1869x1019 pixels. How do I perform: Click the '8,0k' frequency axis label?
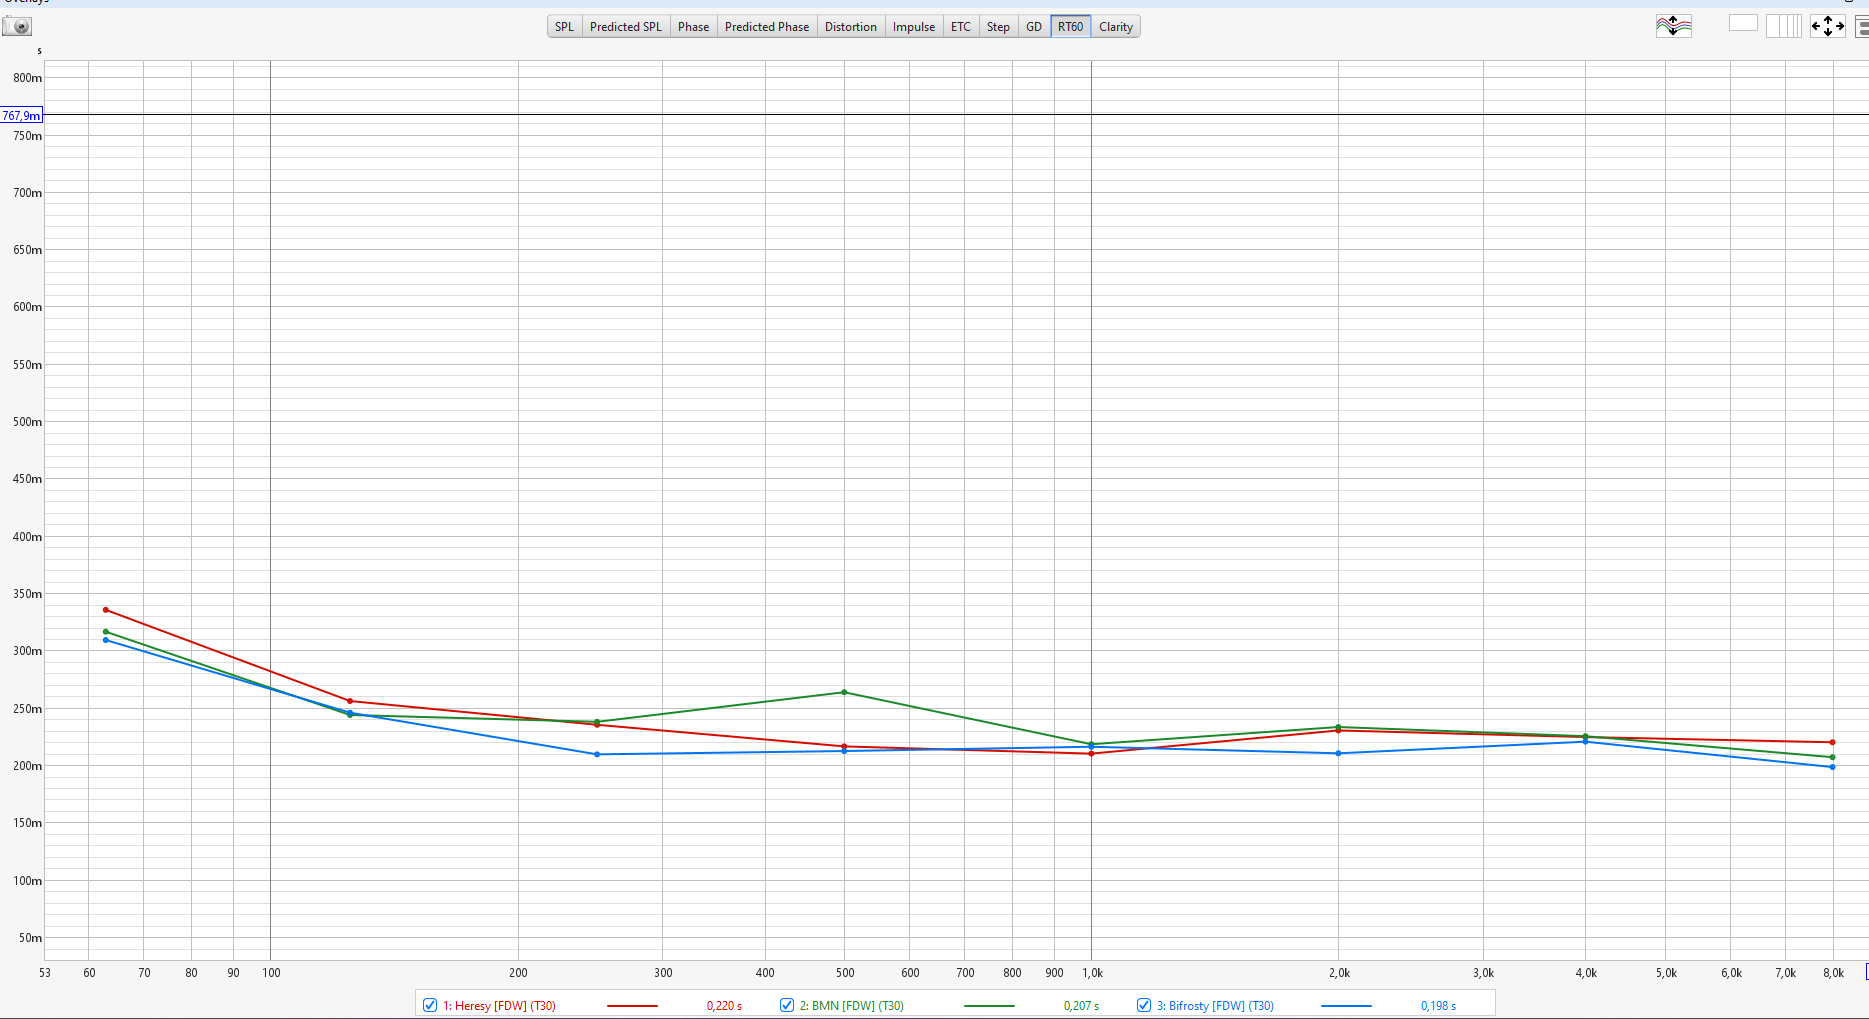1833,973
